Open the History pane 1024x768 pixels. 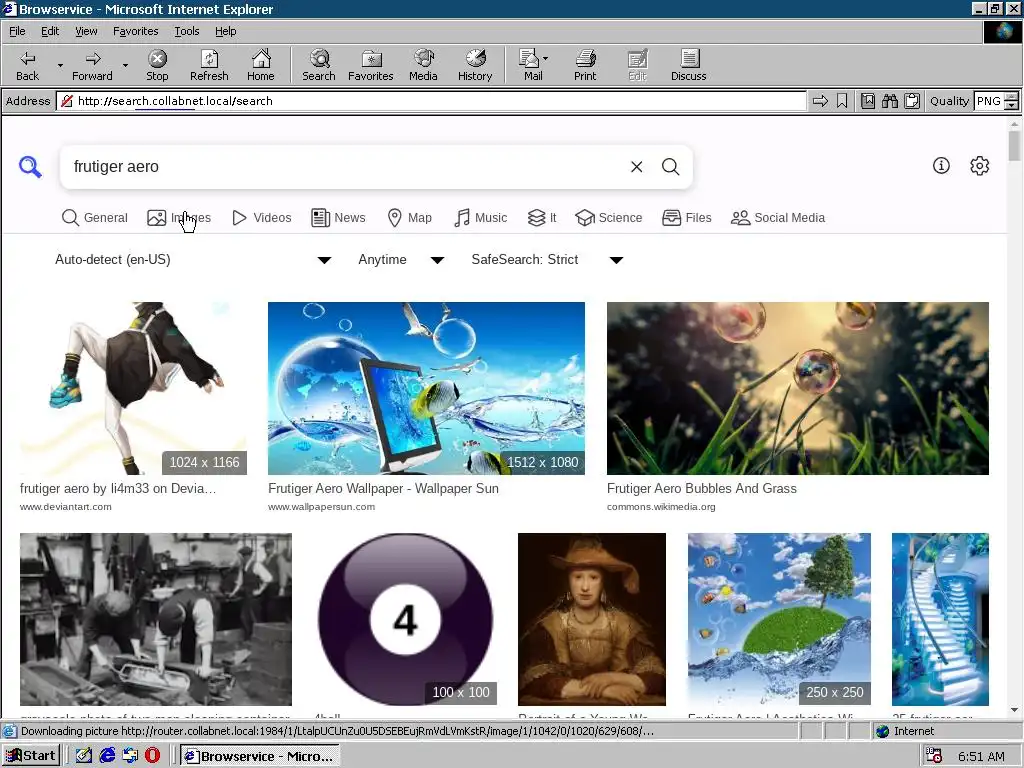point(475,65)
